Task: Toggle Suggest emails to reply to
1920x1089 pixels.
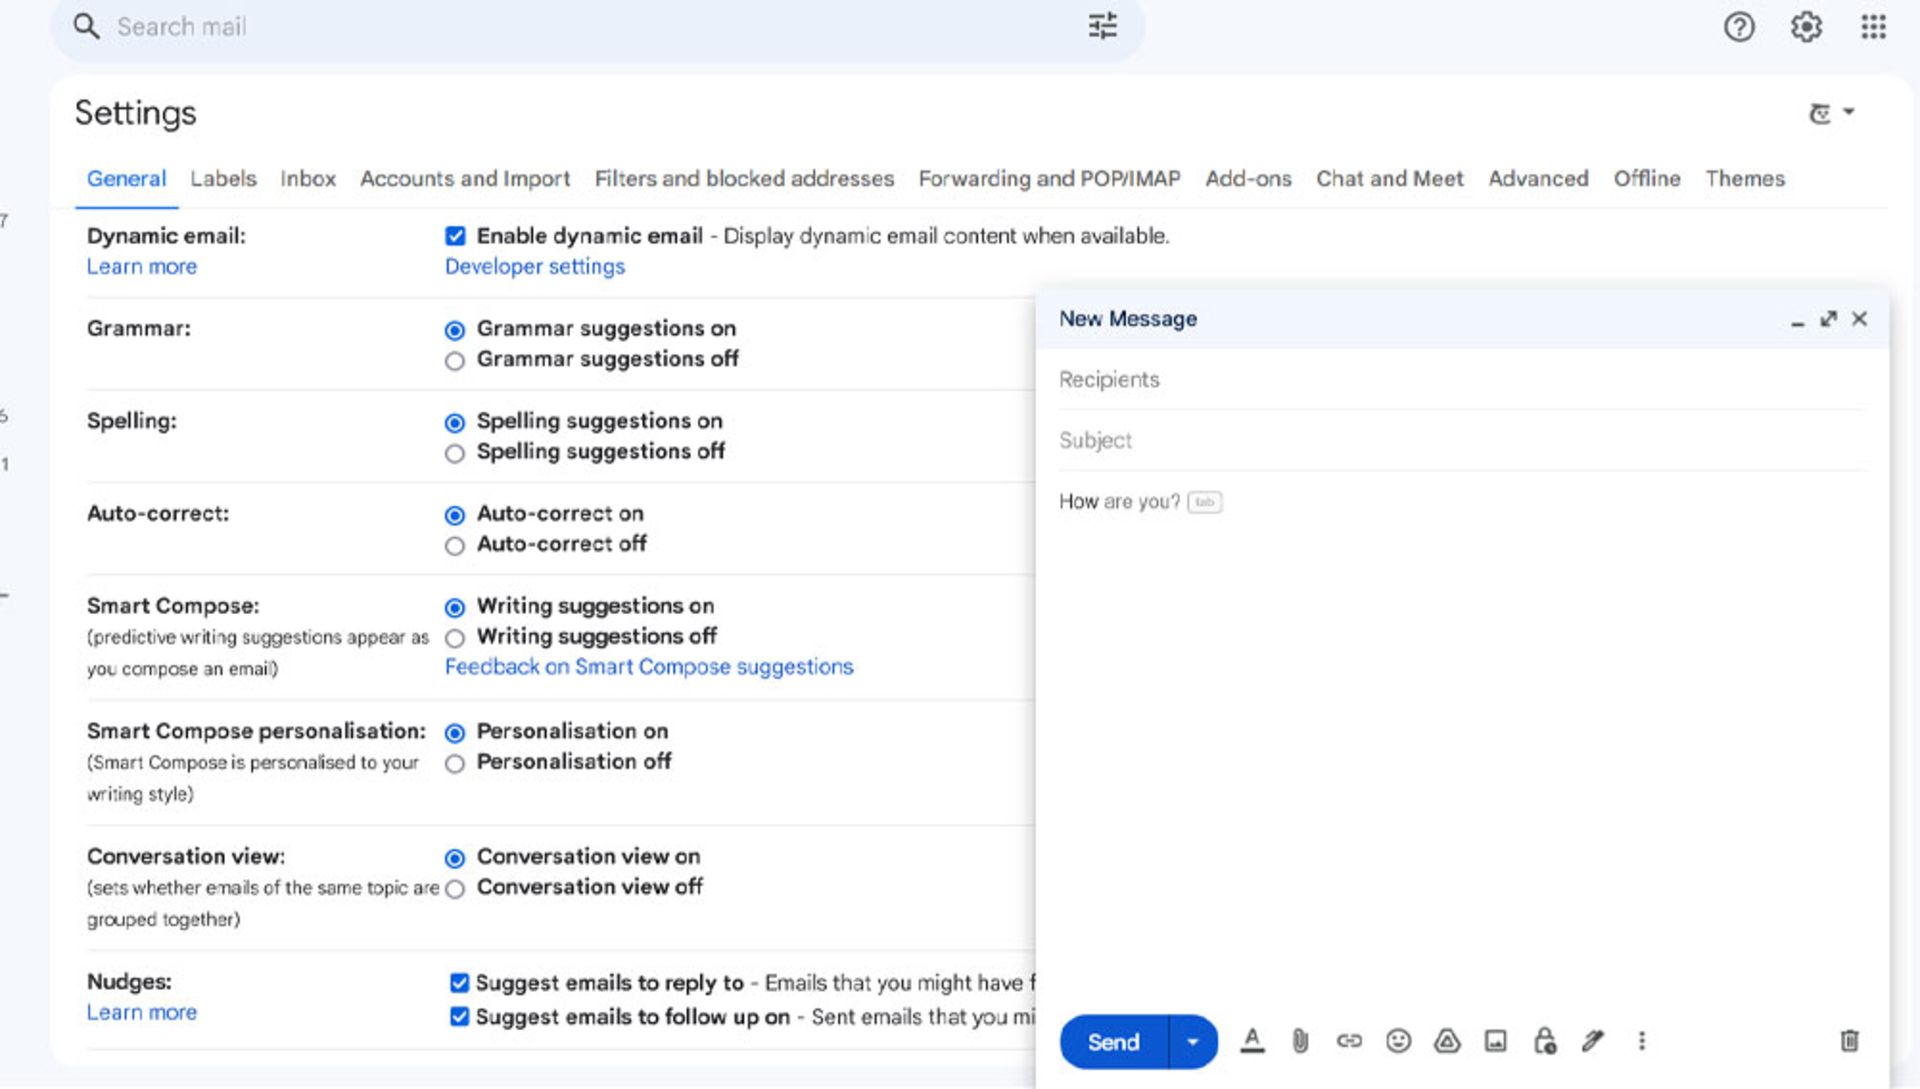Action: tap(459, 983)
